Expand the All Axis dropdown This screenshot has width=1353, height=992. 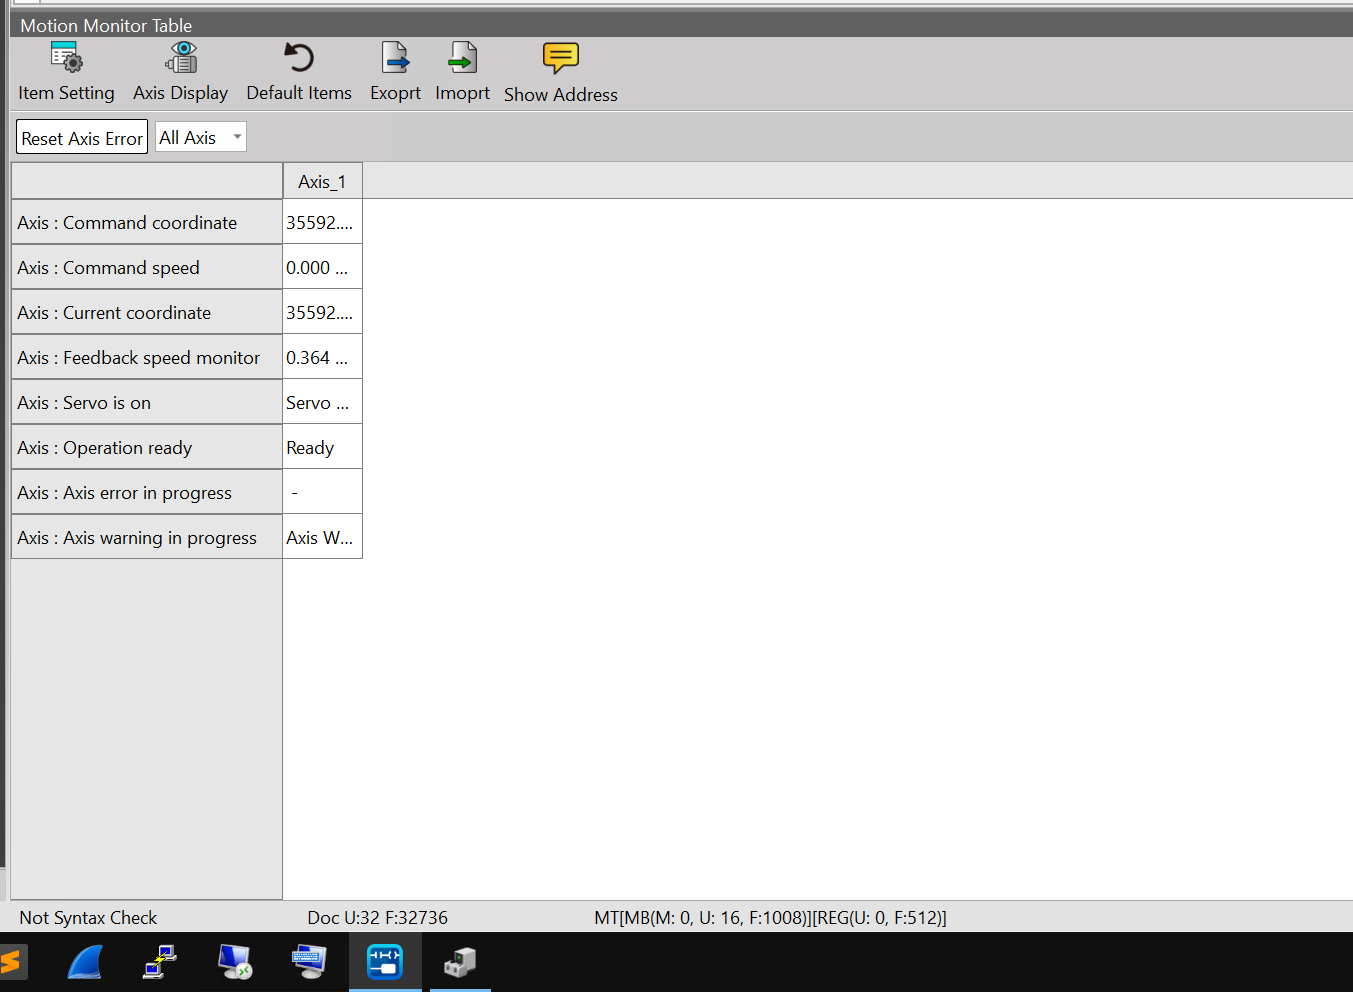[x=237, y=137]
